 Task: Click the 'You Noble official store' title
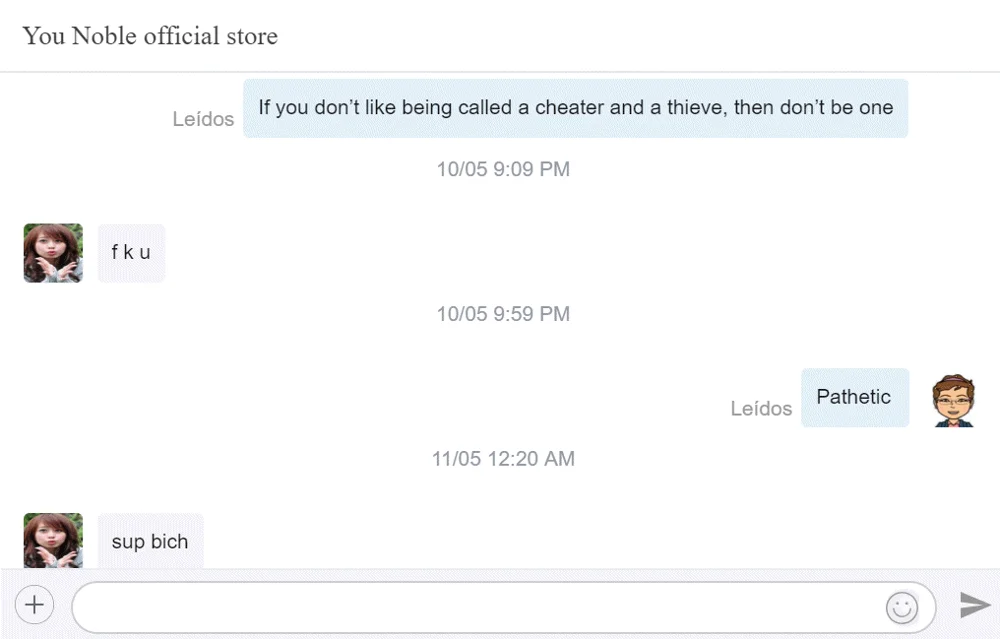[x=150, y=36]
